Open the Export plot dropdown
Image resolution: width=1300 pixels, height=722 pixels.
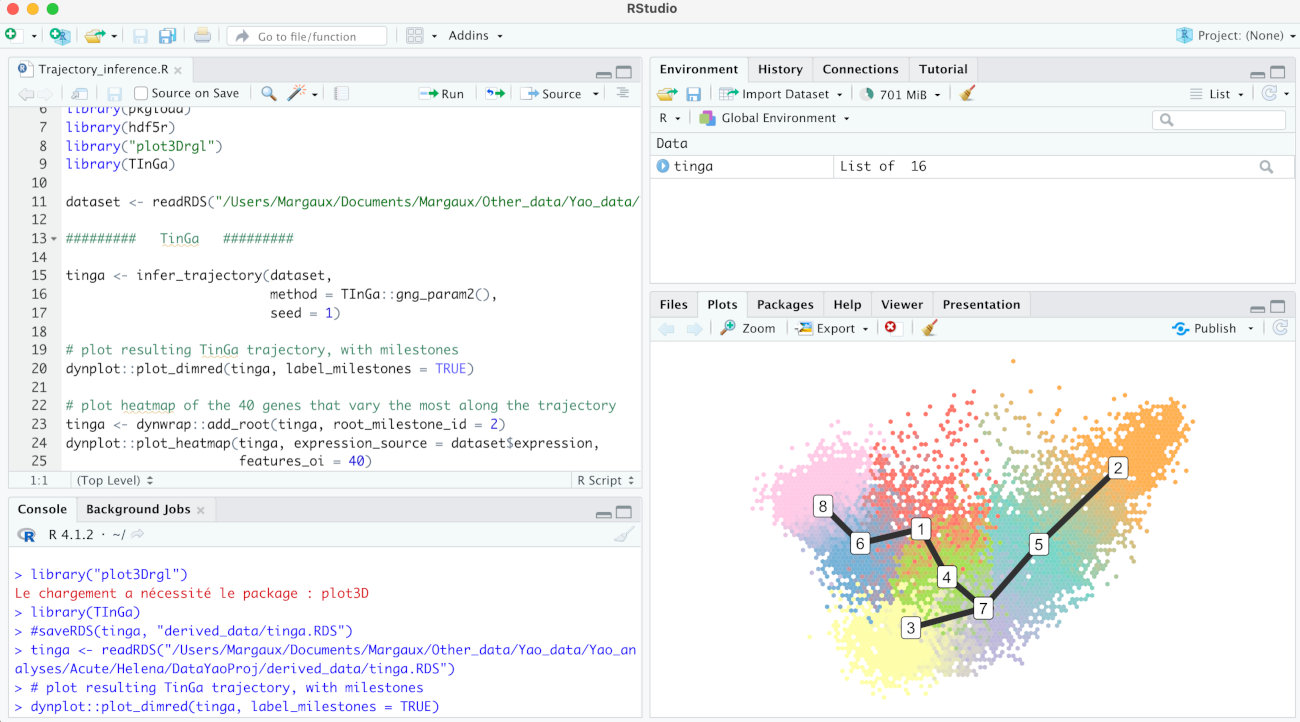(832, 328)
